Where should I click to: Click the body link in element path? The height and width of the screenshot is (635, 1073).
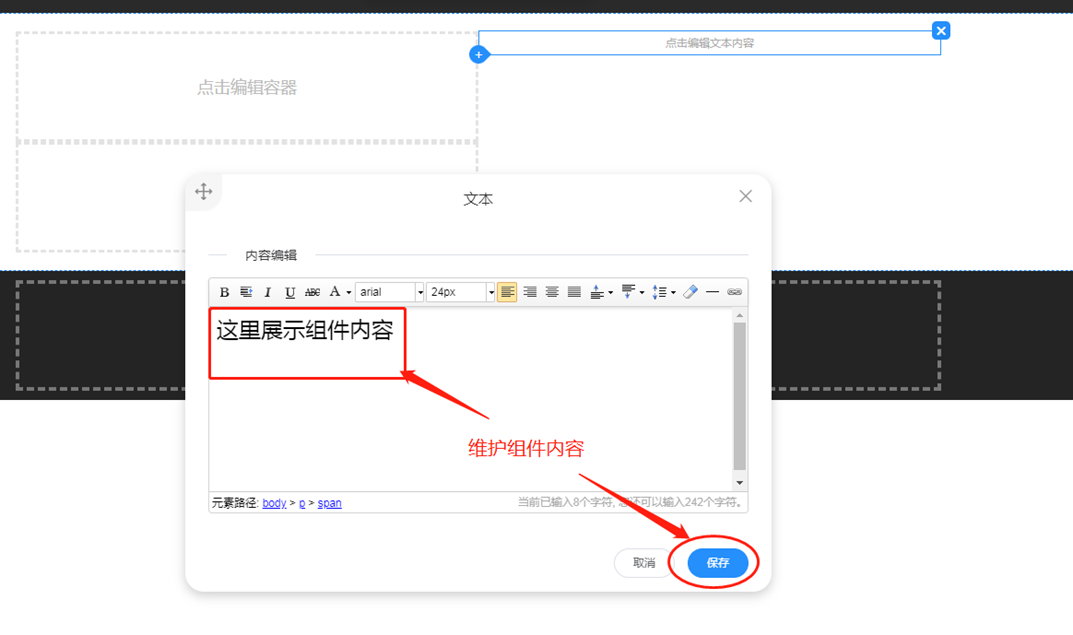[274, 503]
